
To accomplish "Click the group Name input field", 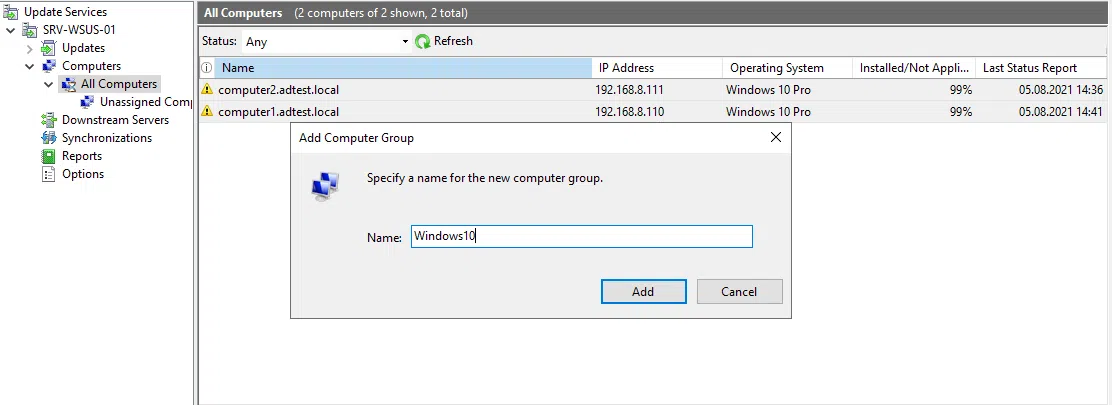I will click(x=580, y=237).
